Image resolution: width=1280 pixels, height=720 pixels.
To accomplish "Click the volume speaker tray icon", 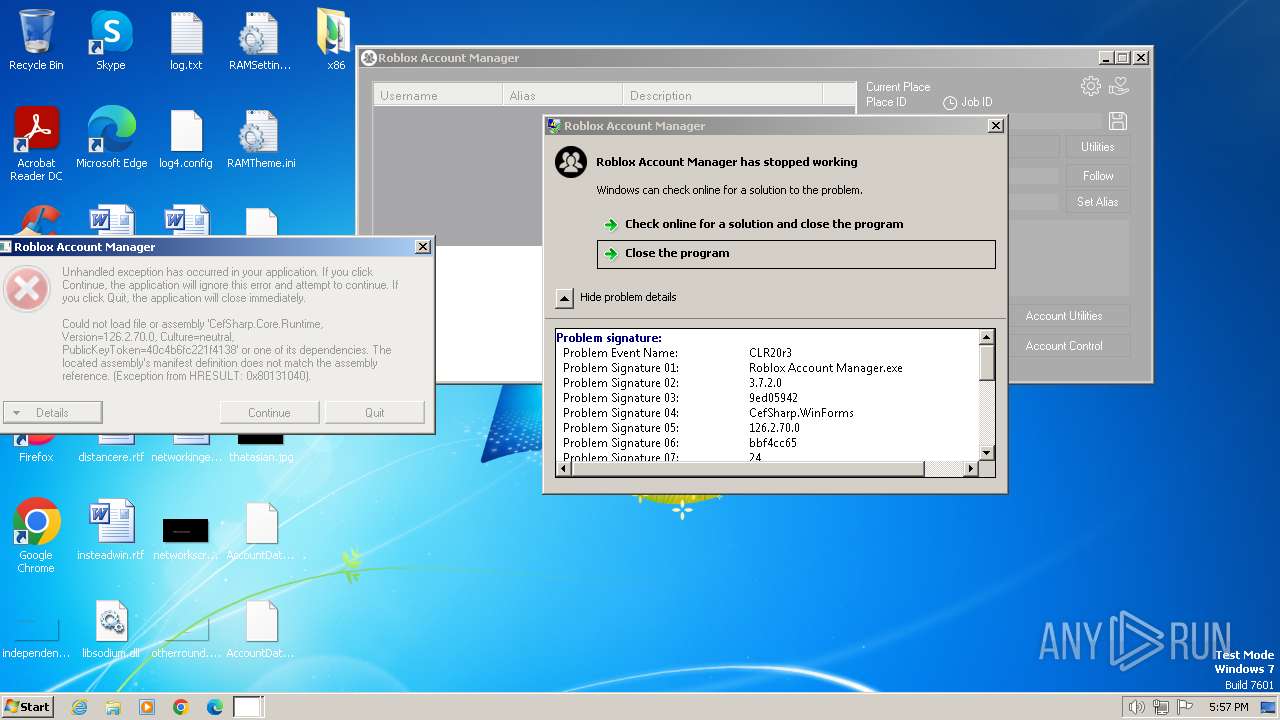I will [1136, 707].
